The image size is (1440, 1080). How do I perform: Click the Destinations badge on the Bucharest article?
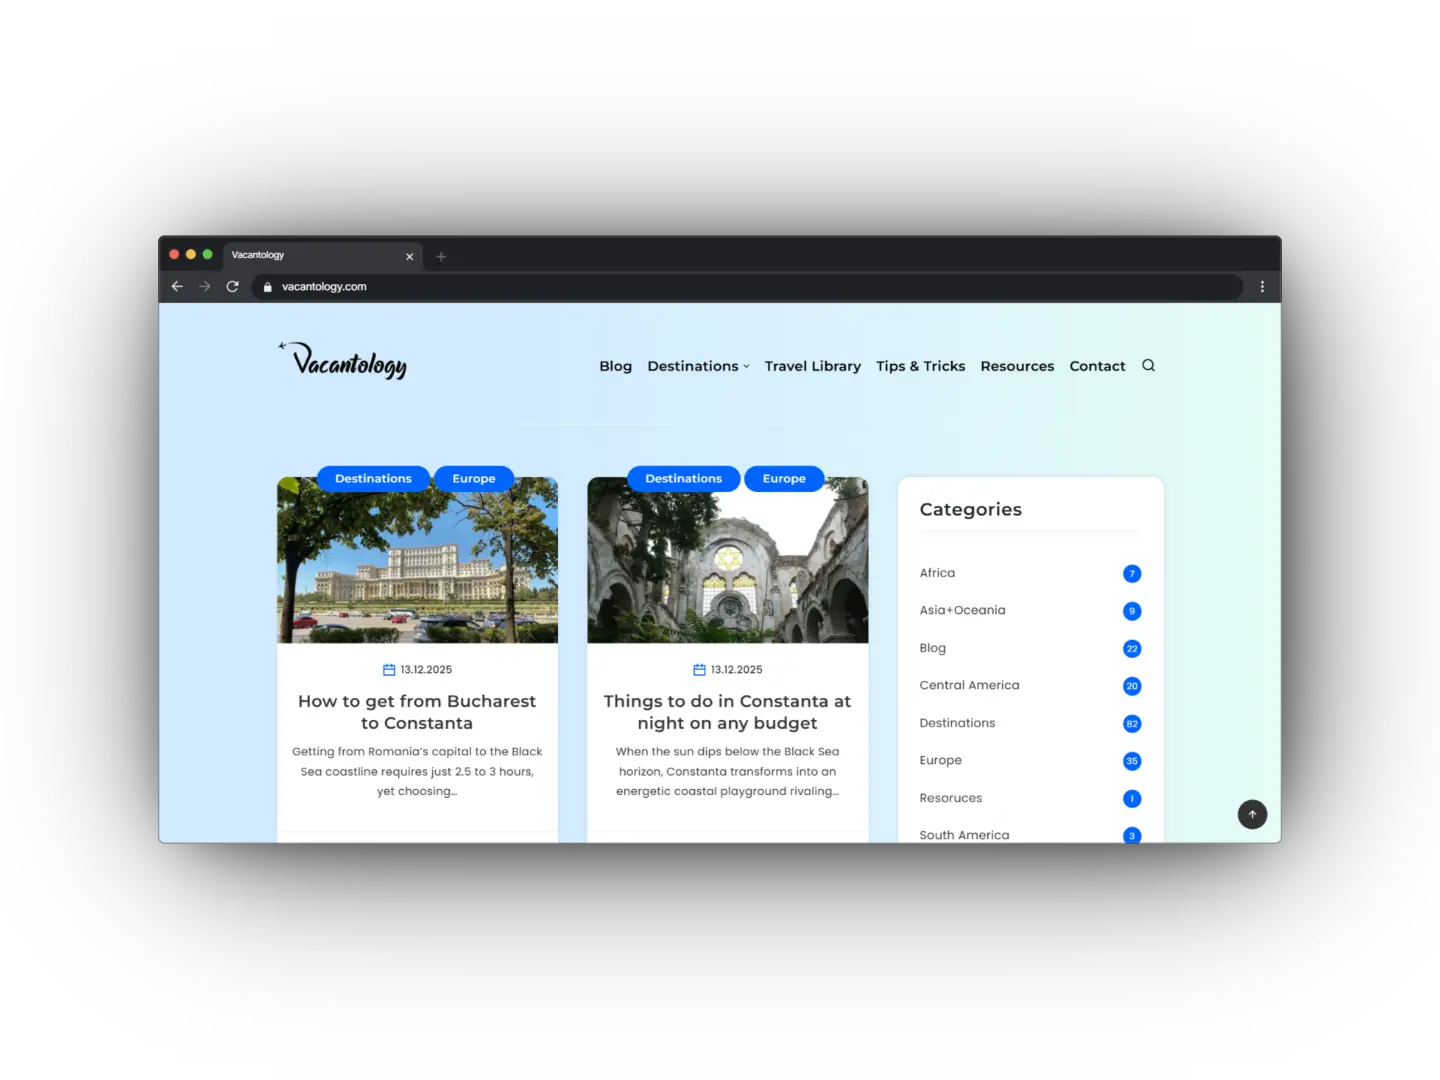373,478
